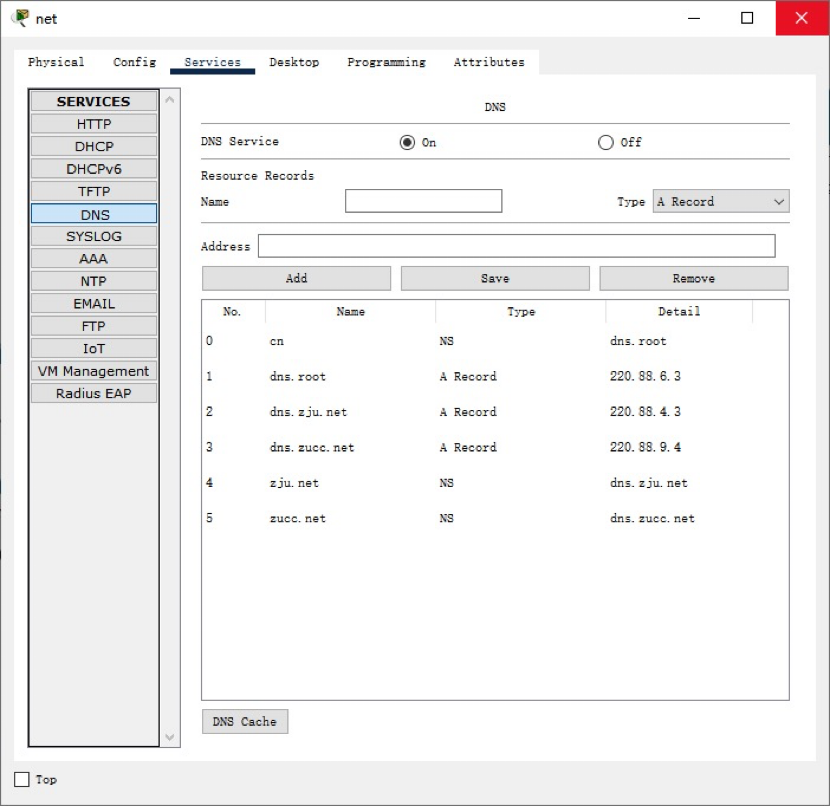Screen dimensions: 830x806
Task: Maximize the net window
Action: (747, 18)
